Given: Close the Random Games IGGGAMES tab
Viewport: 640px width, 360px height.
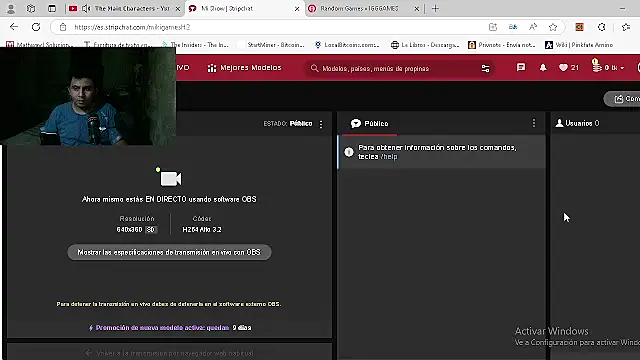Looking at the screenshot, I should coord(417,9).
